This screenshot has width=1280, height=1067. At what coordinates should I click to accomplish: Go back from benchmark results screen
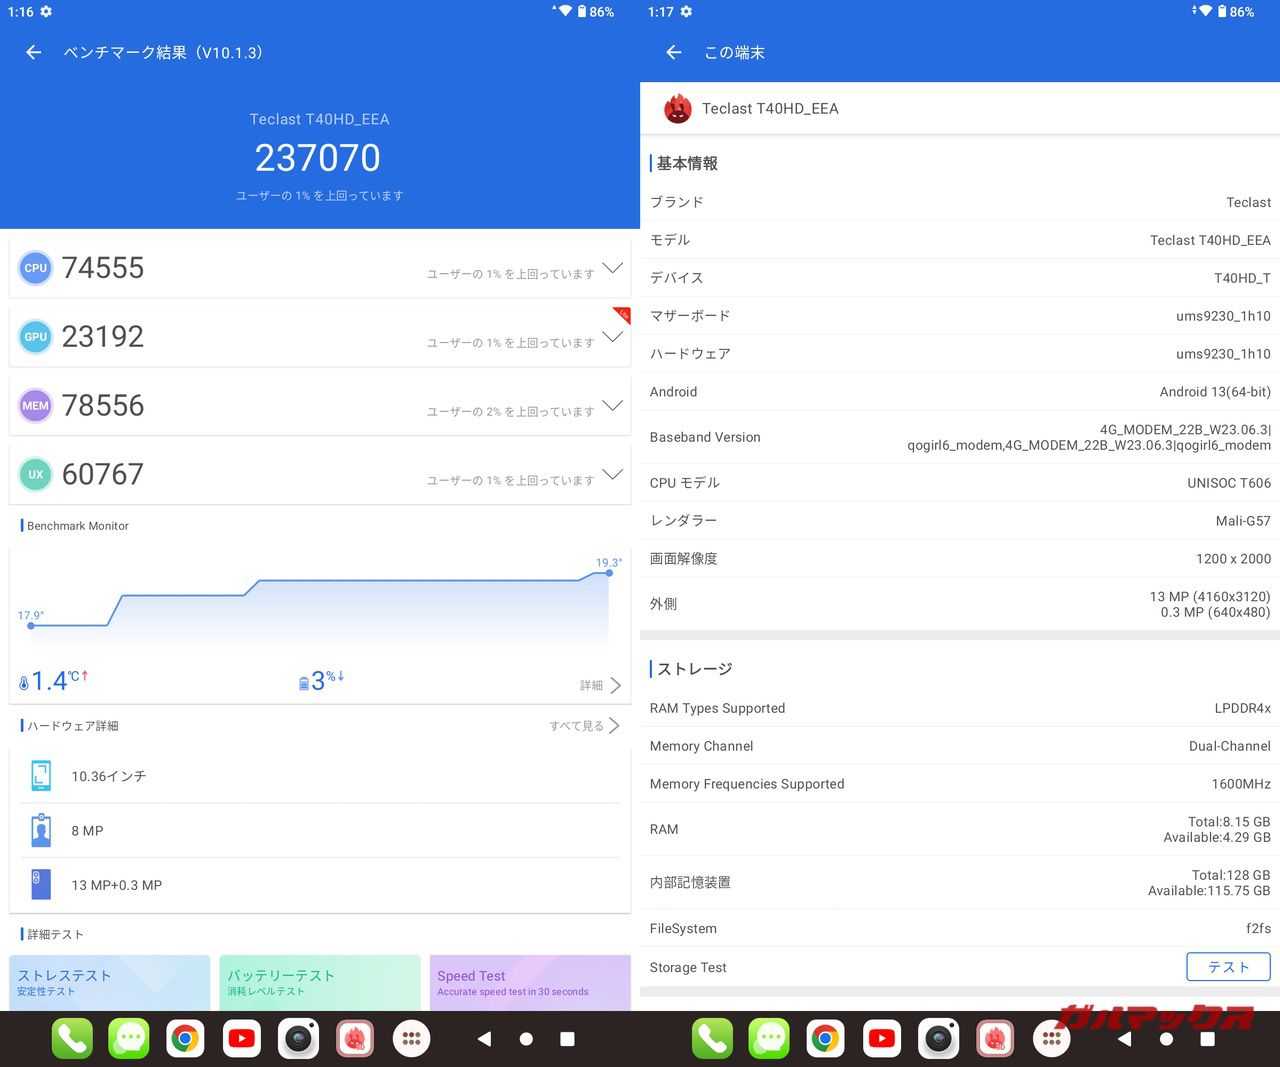coord(34,53)
